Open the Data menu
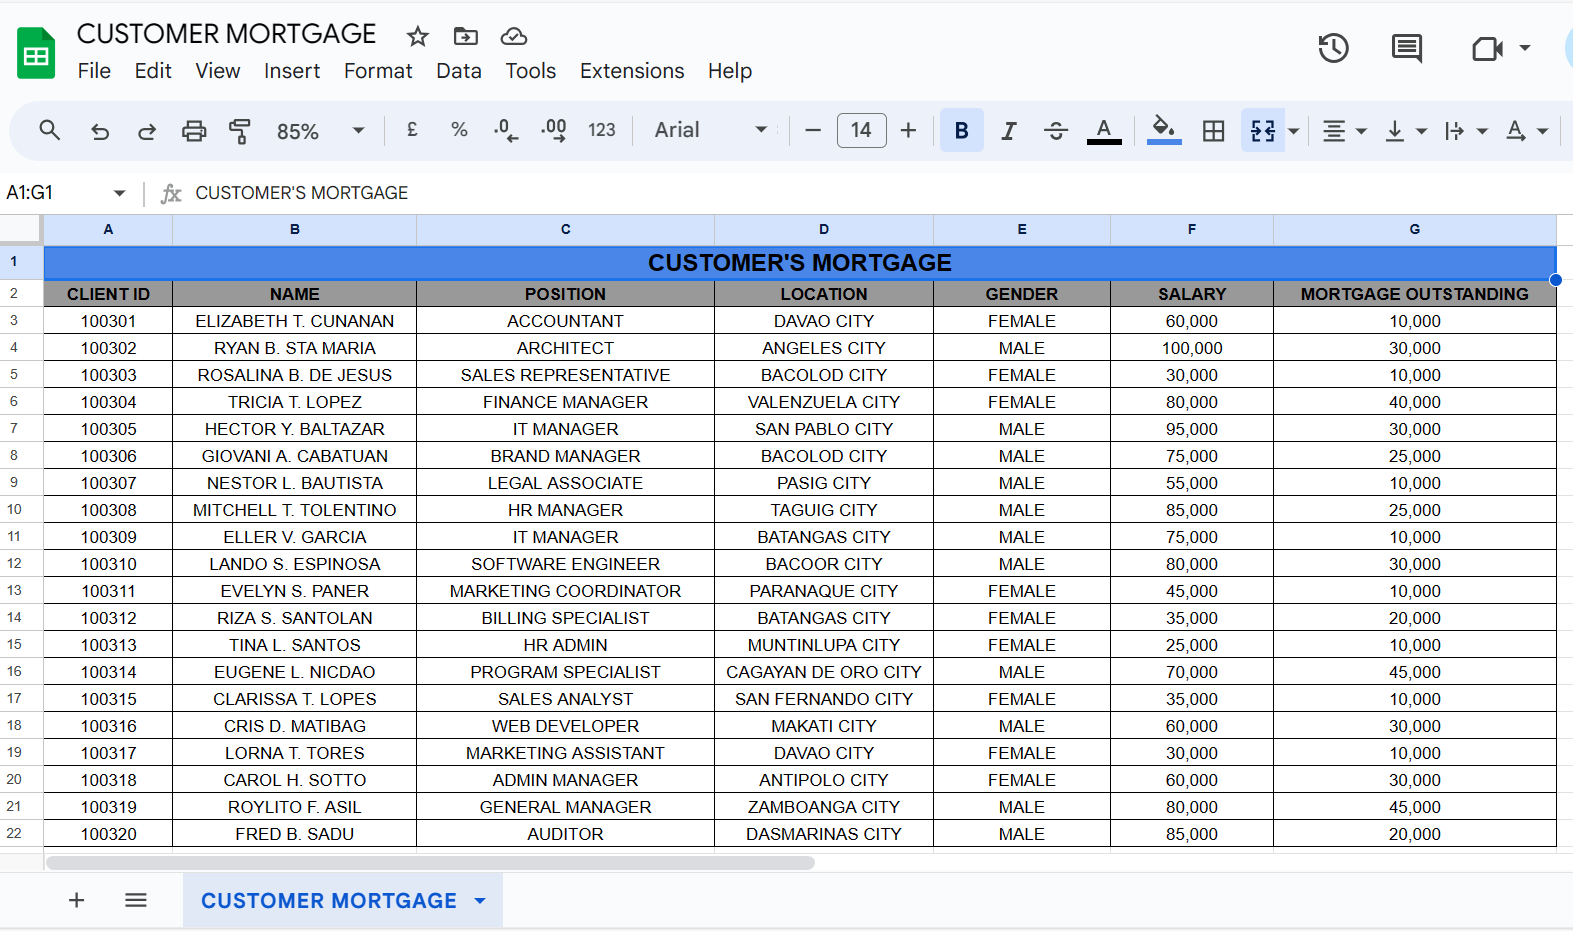This screenshot has width=1573, height=931. [459, 71]
